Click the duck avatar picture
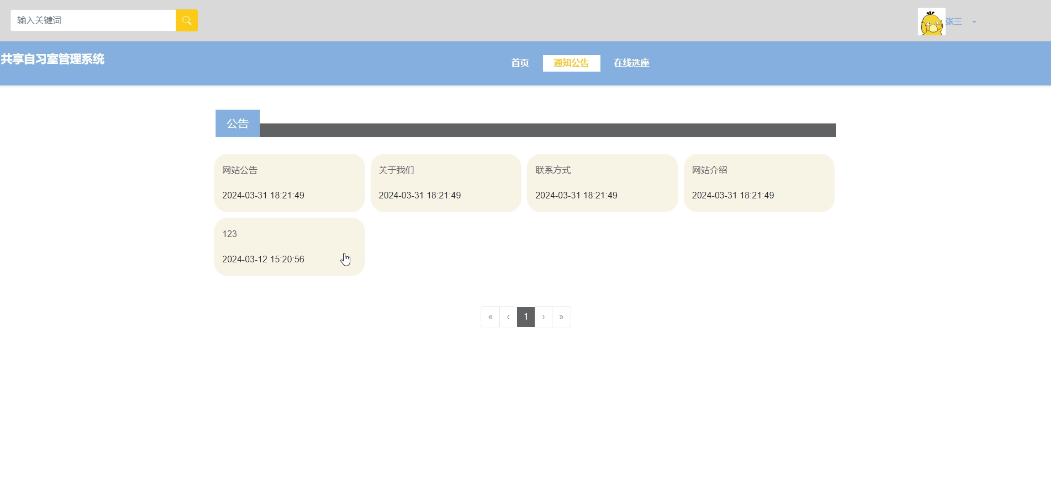This screenshot has height=491, width=1051. pos(931,21)
